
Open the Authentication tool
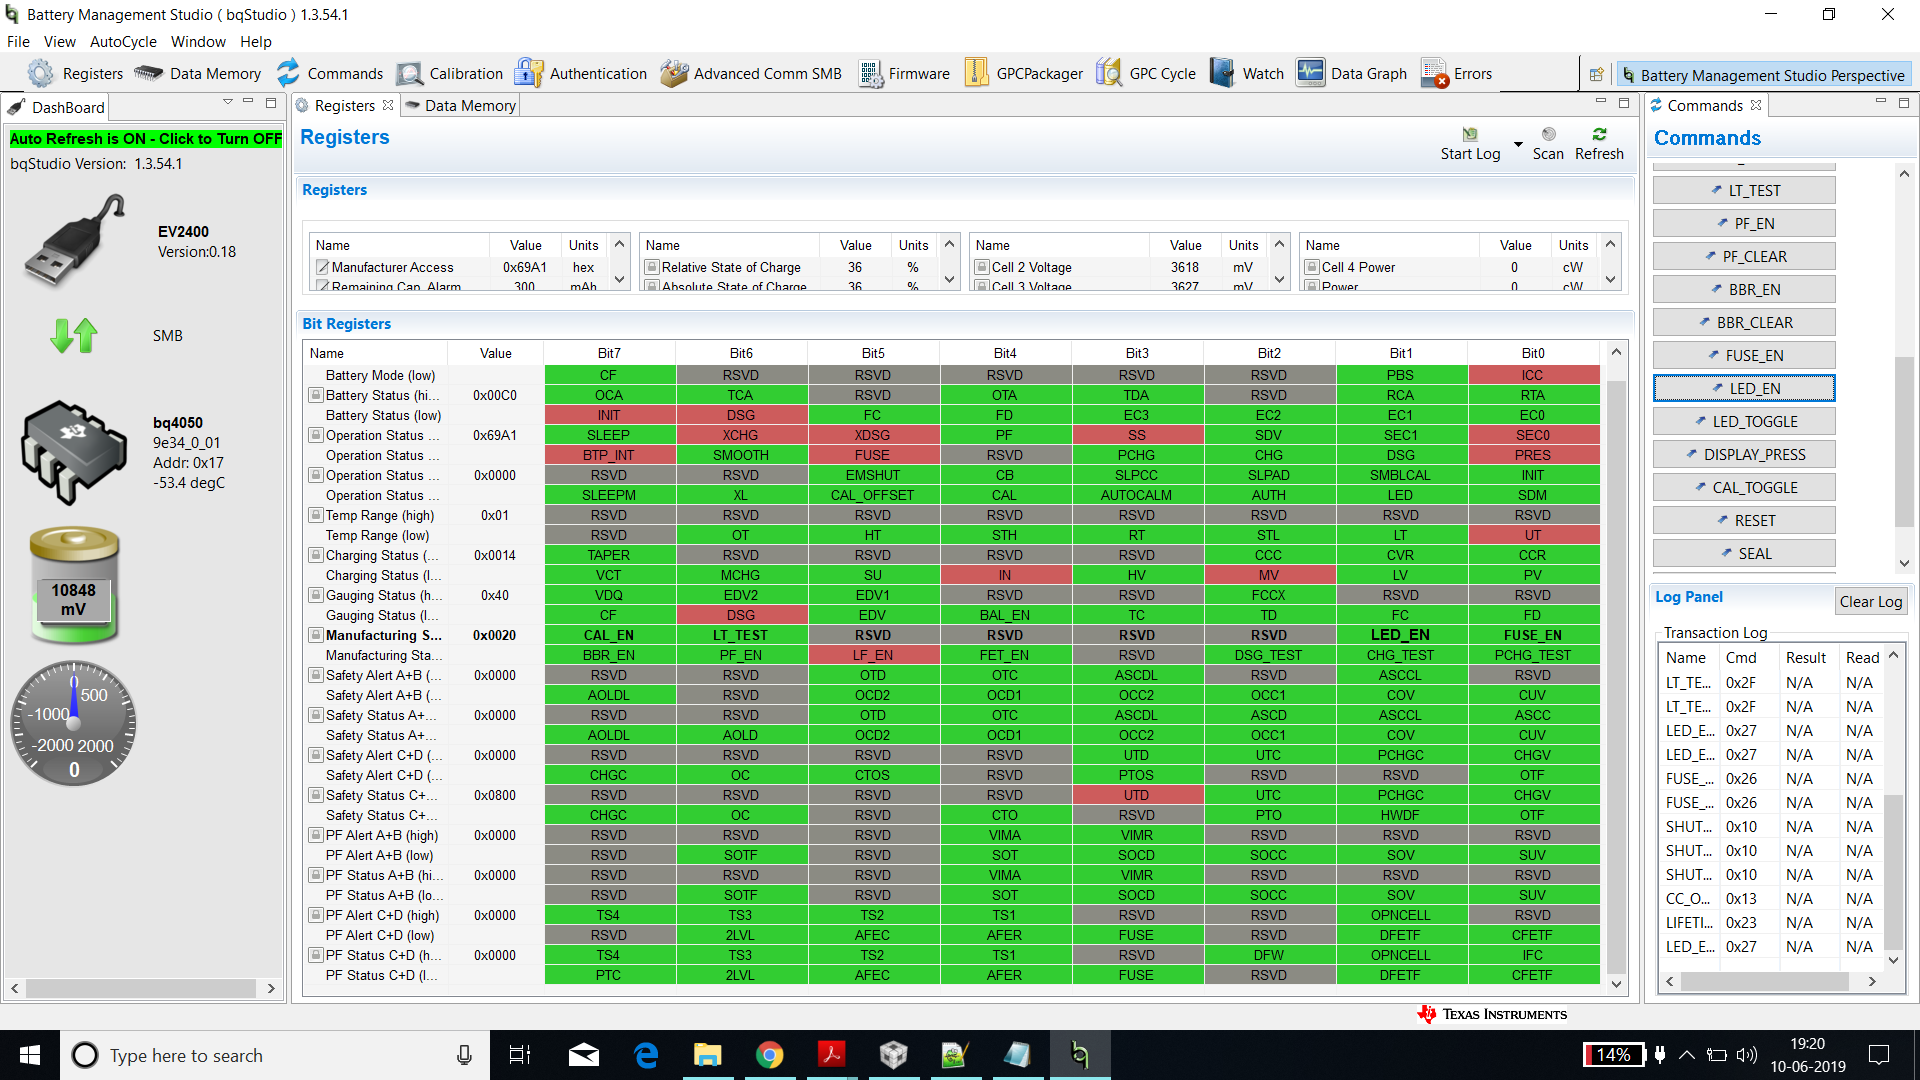pos(581,74)
